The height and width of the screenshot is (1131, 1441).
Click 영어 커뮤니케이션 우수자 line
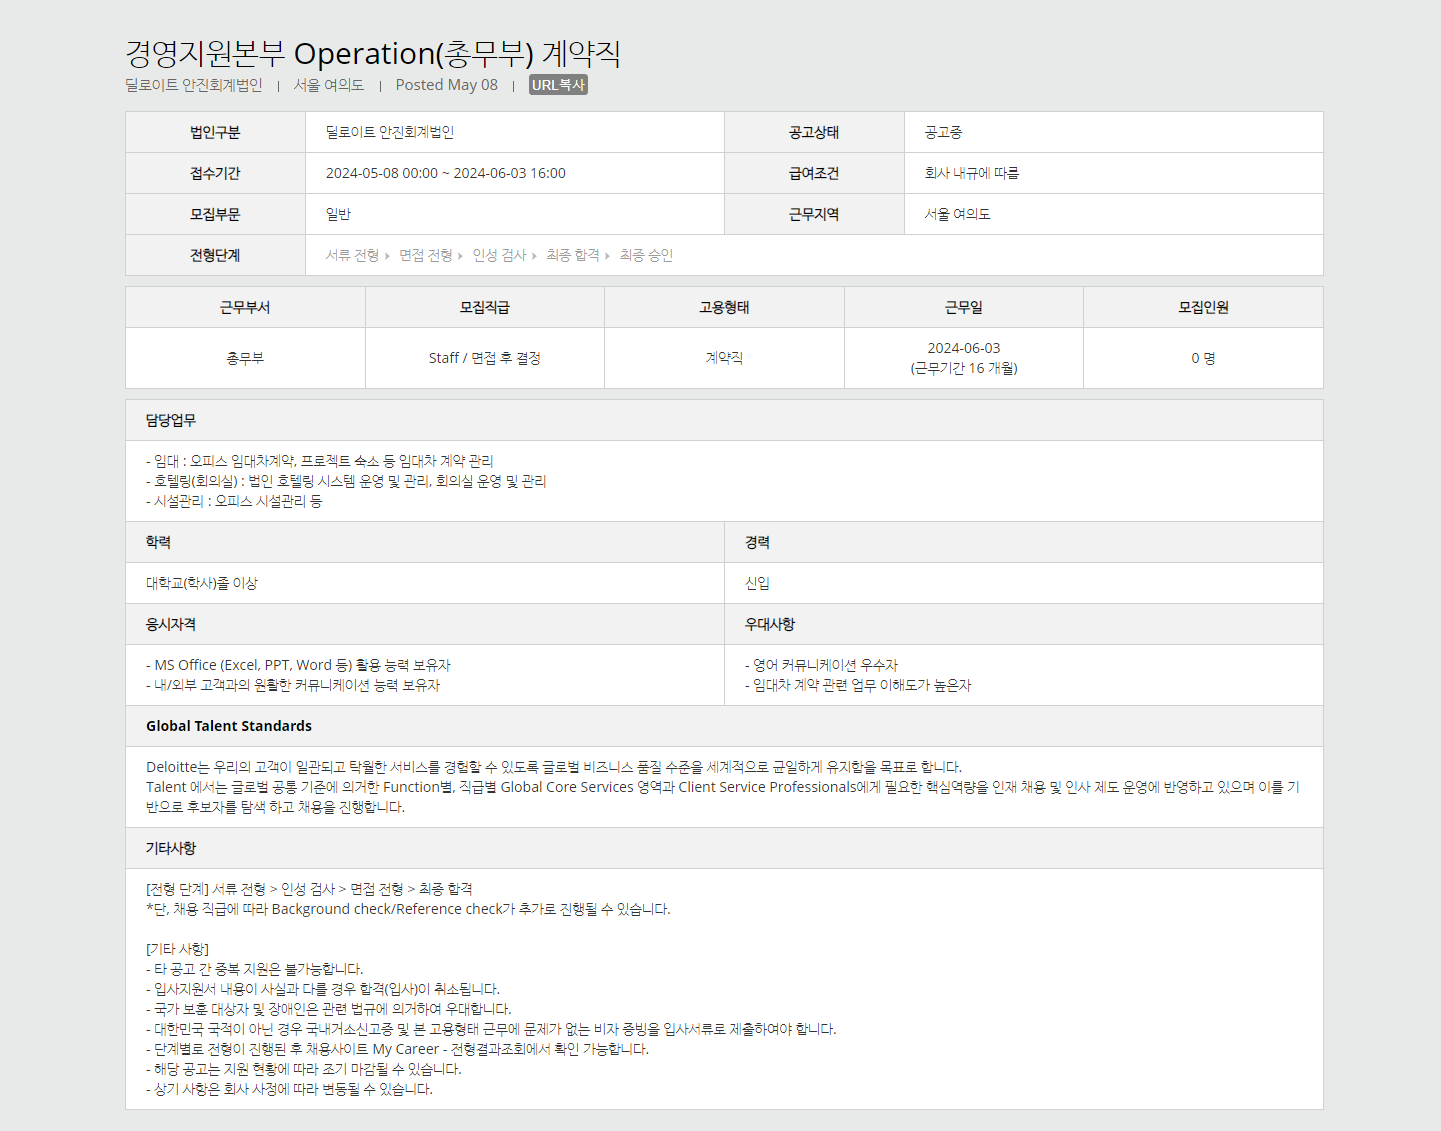[x=822, y=665]
